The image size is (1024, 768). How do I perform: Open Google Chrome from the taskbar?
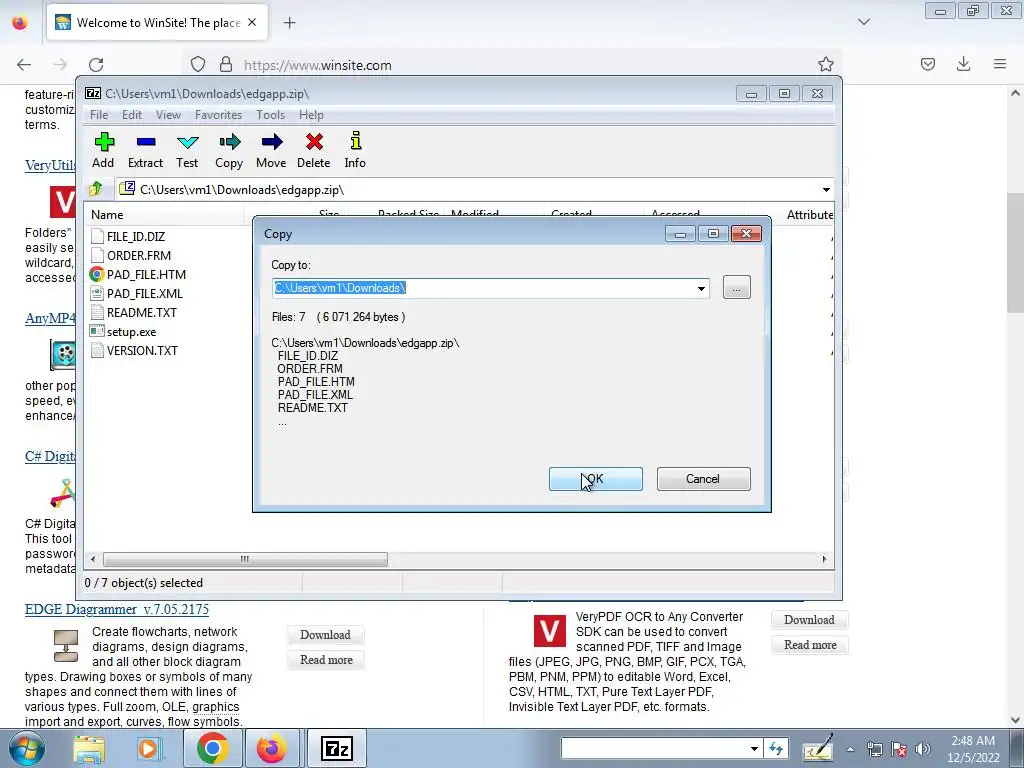click(212, 748)
